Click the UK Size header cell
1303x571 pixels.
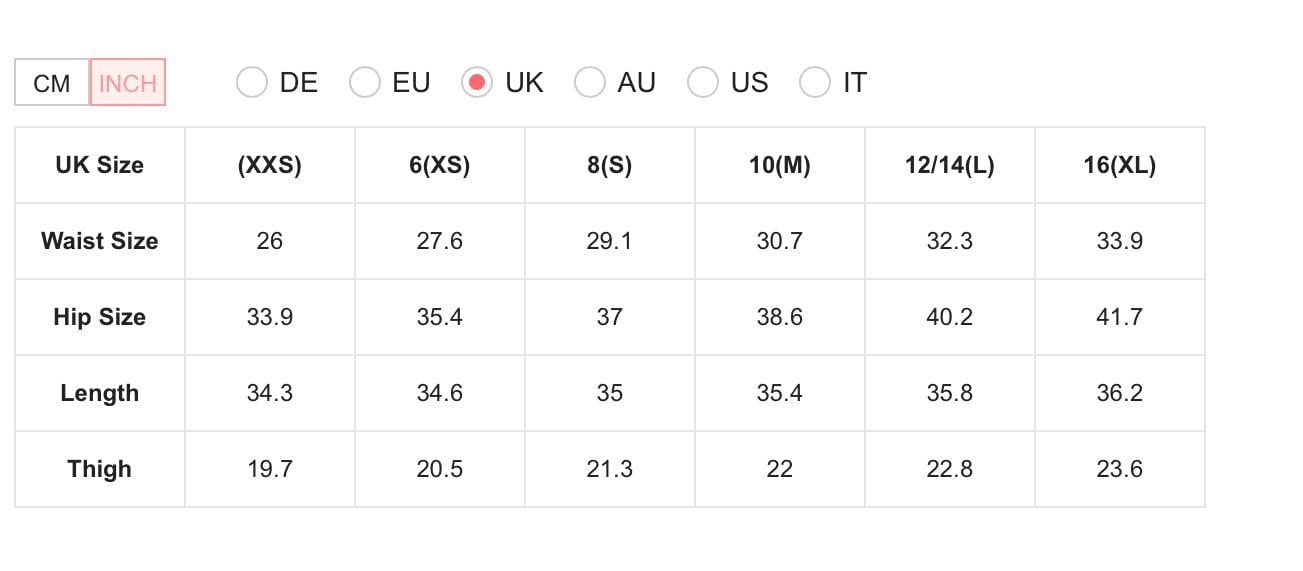click(x=100, y=165)
